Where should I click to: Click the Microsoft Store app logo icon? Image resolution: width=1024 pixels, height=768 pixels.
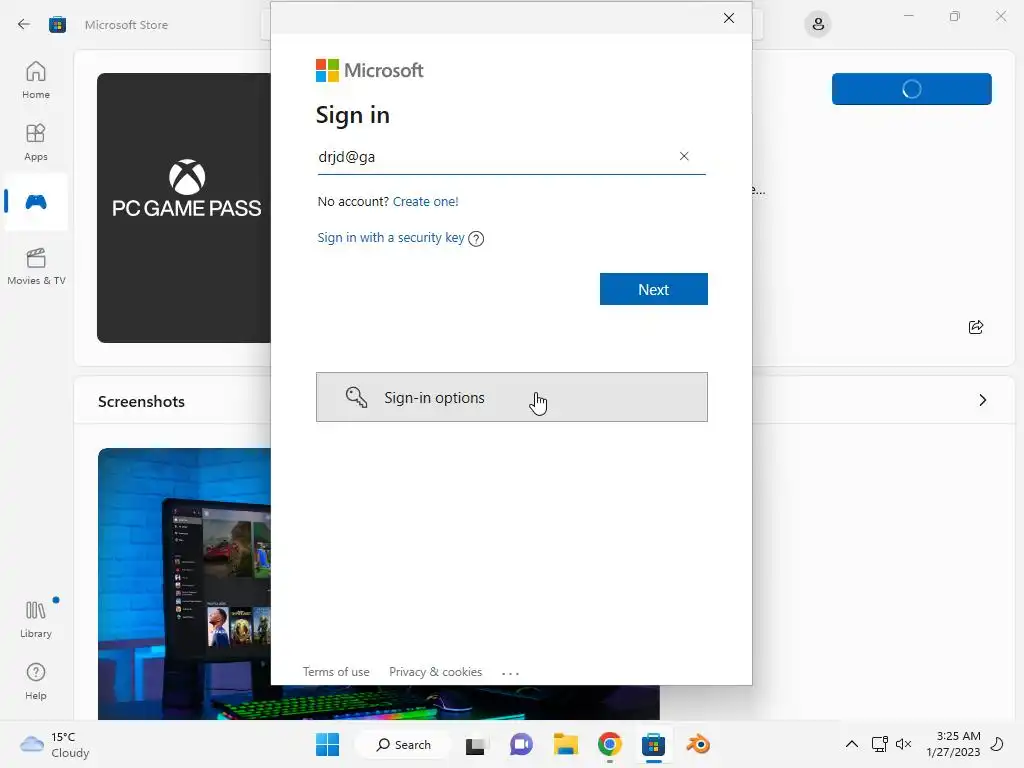(57, 25)
